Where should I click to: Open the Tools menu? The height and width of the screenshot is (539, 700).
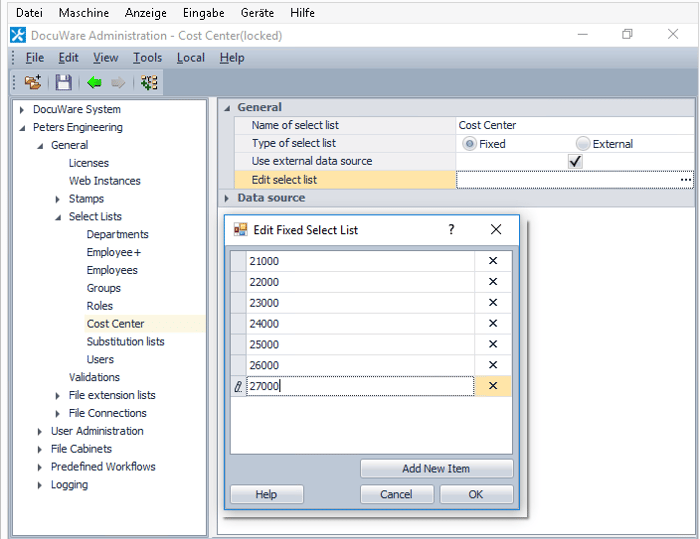click(x=147, y=58)
